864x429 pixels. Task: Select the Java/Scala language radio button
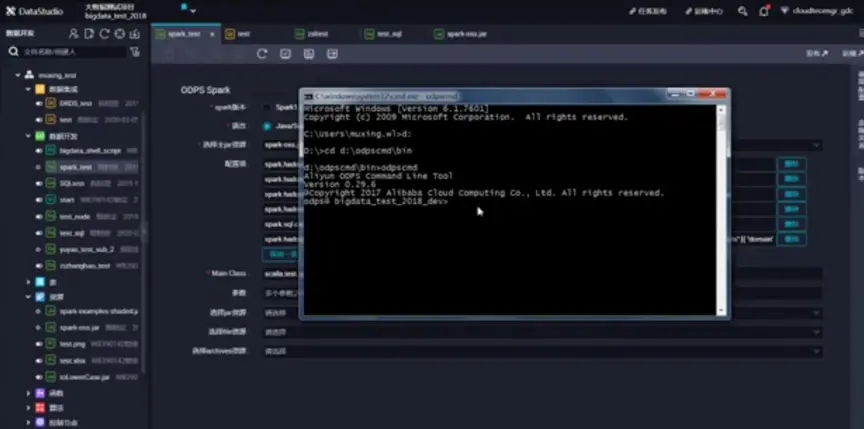pyautogui.click(x=267, y=126)
